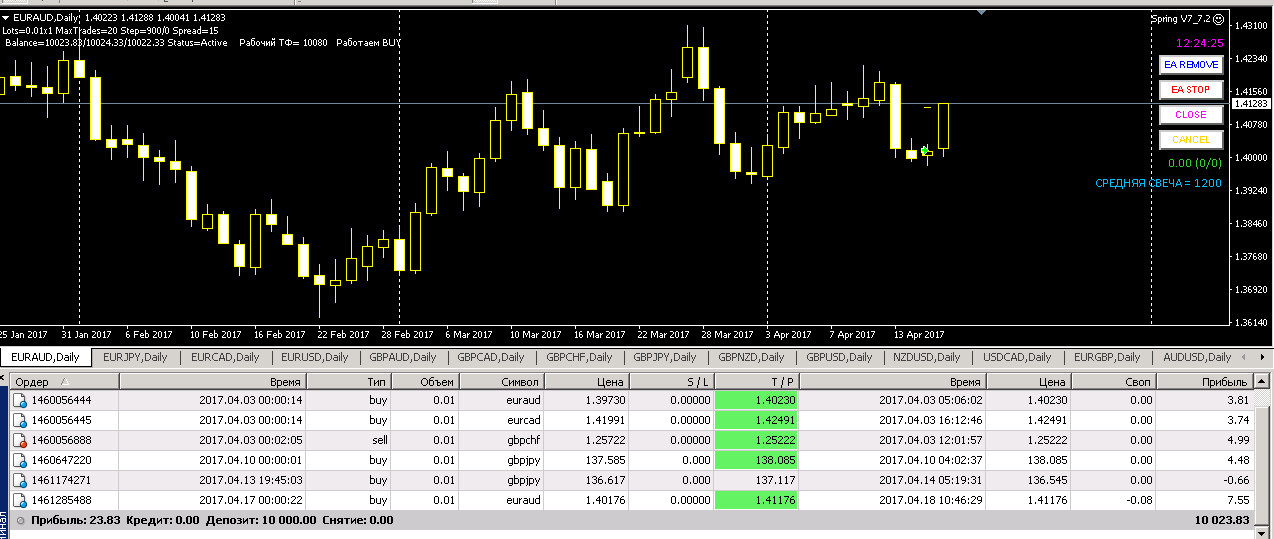Click the green T/P cell 1.40230
Screen dimensions: 1274x539
(757, 400)
